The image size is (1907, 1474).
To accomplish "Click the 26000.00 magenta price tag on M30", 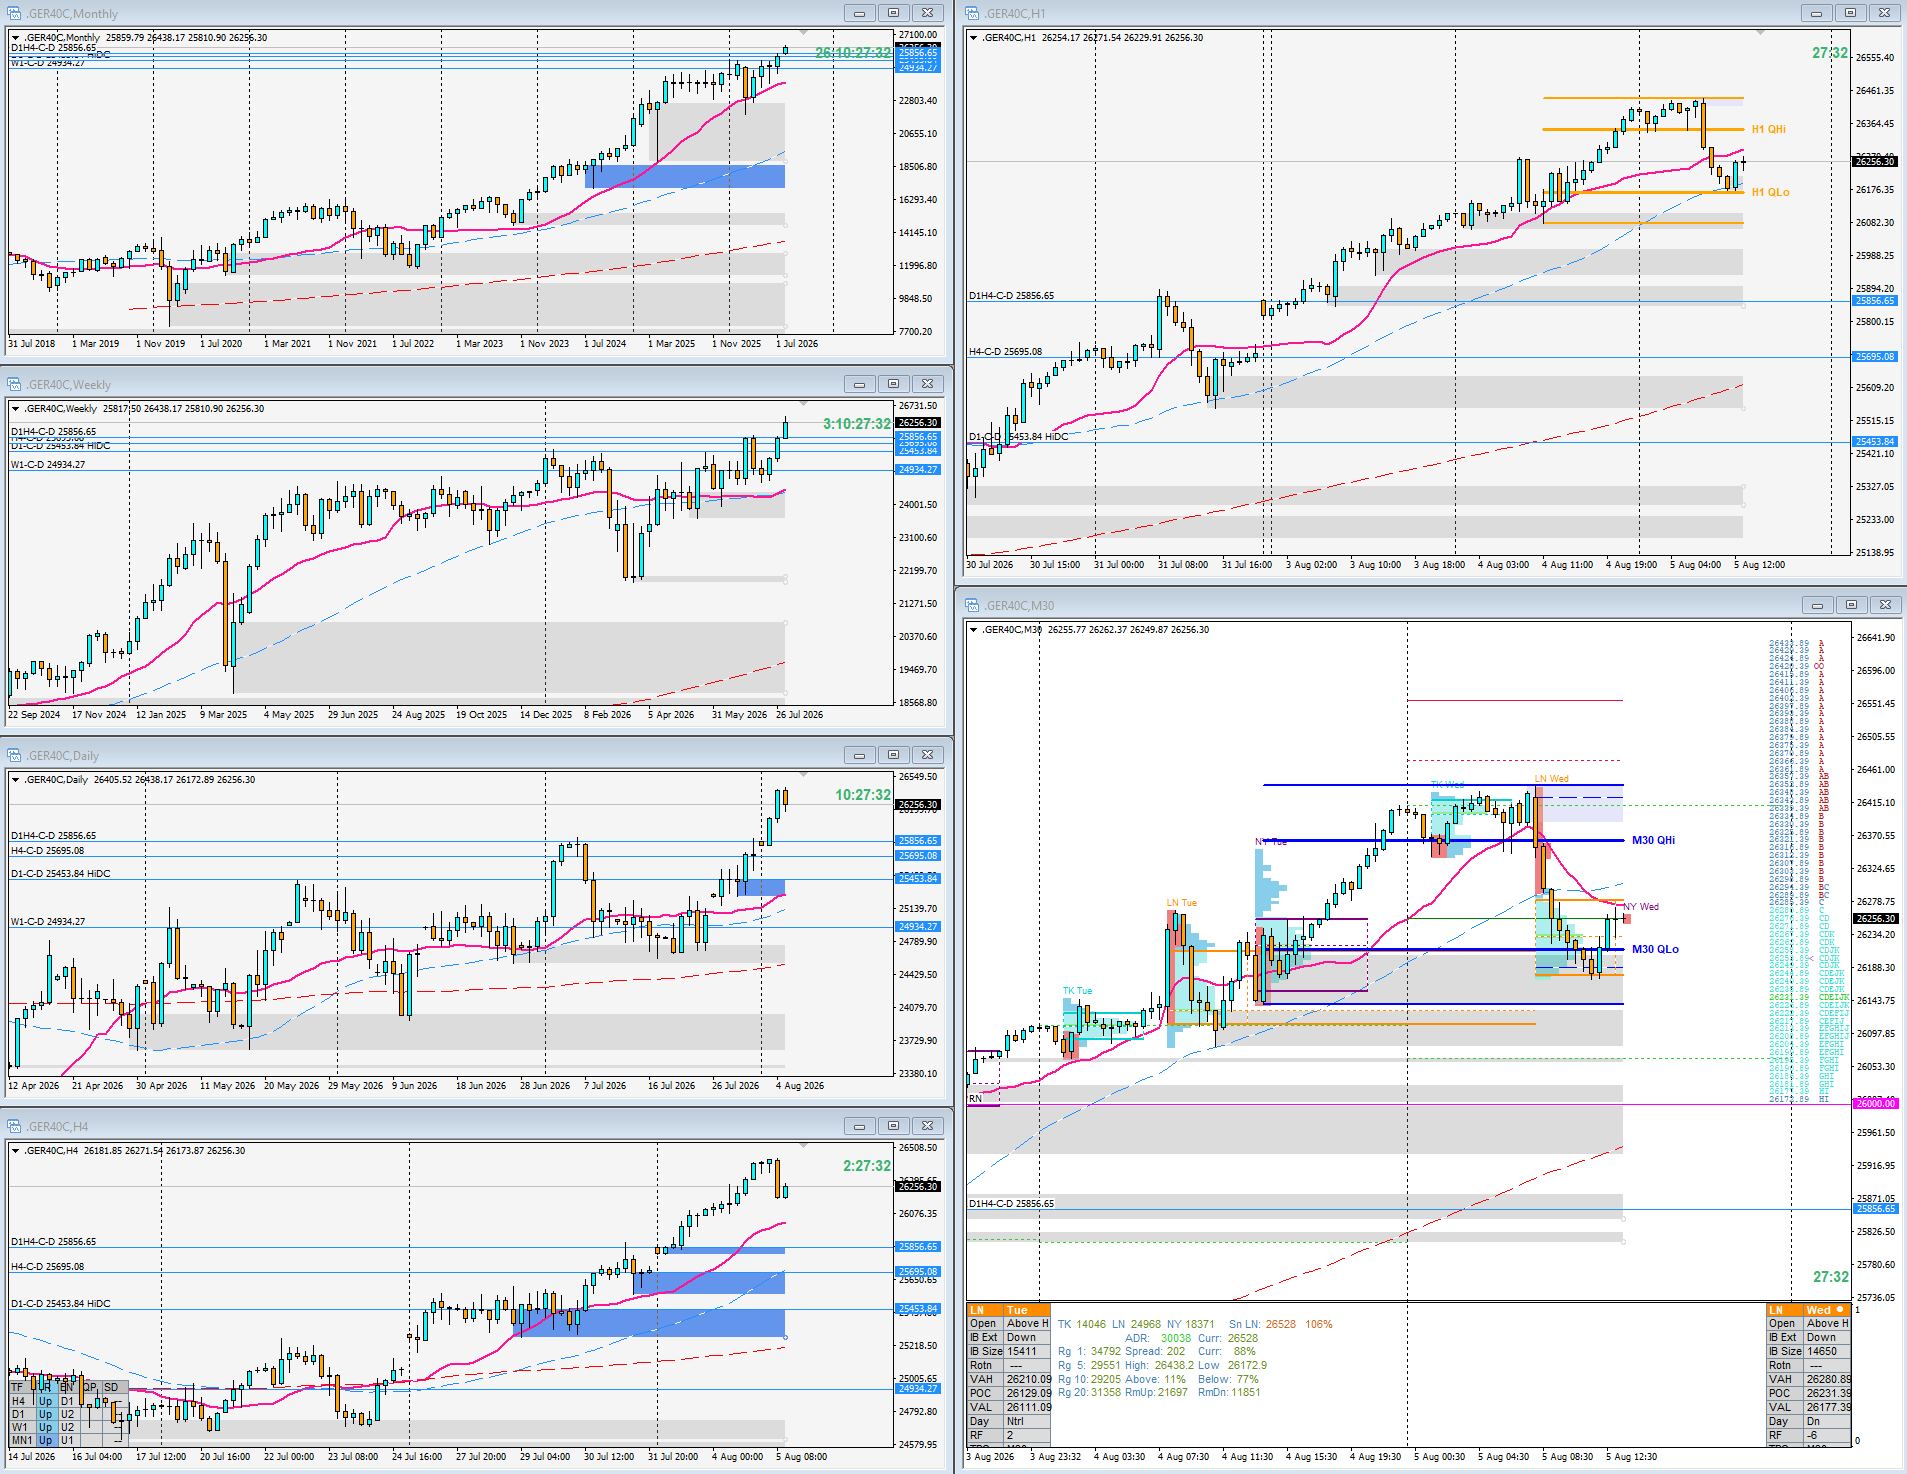I will pyautogui.click(x=1875, y=1103).
